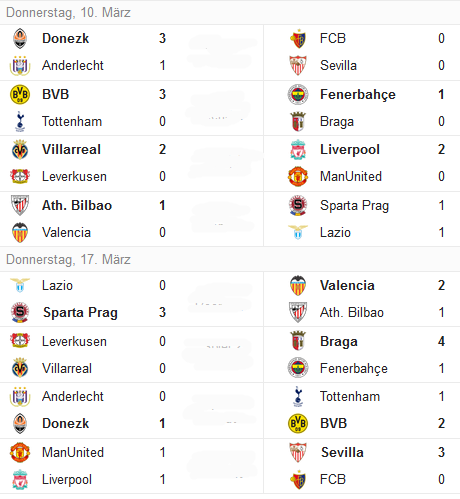The image size is (460, 499).
Task: Click the Tottenham cockerel crest under 10. März
Action: coord(20,121)
